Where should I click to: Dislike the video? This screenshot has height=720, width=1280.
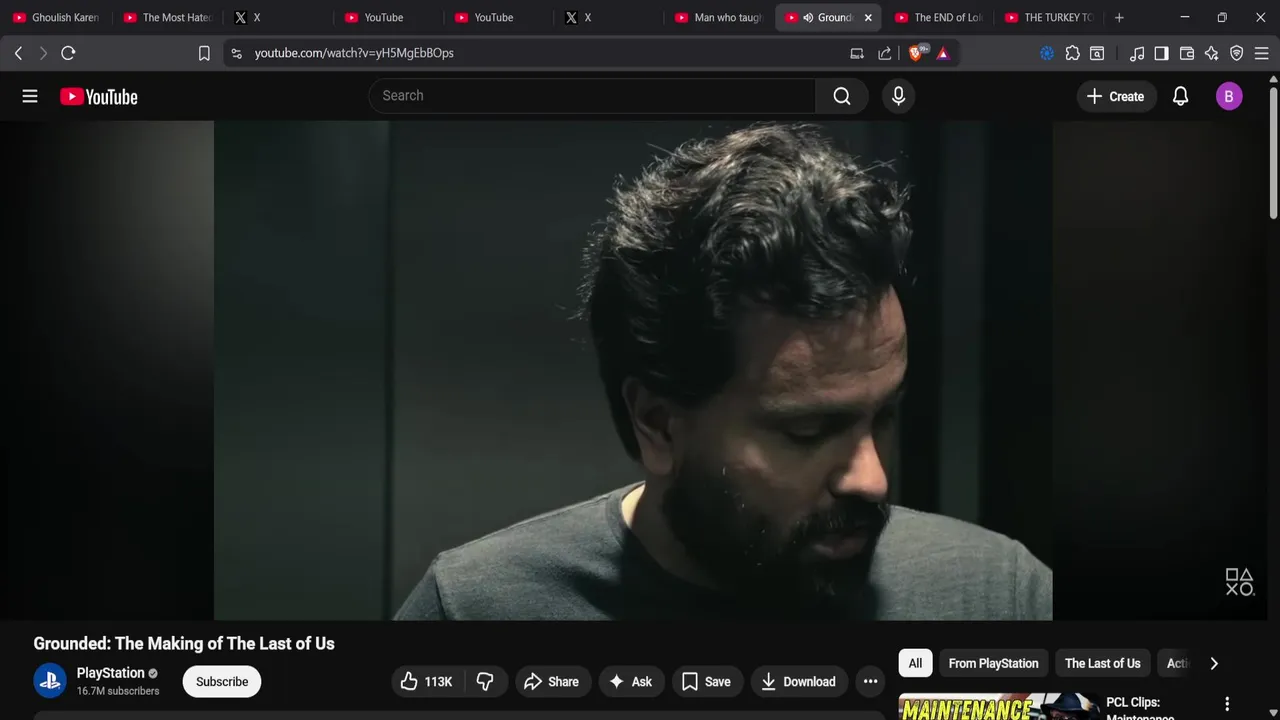click(485, 682)
